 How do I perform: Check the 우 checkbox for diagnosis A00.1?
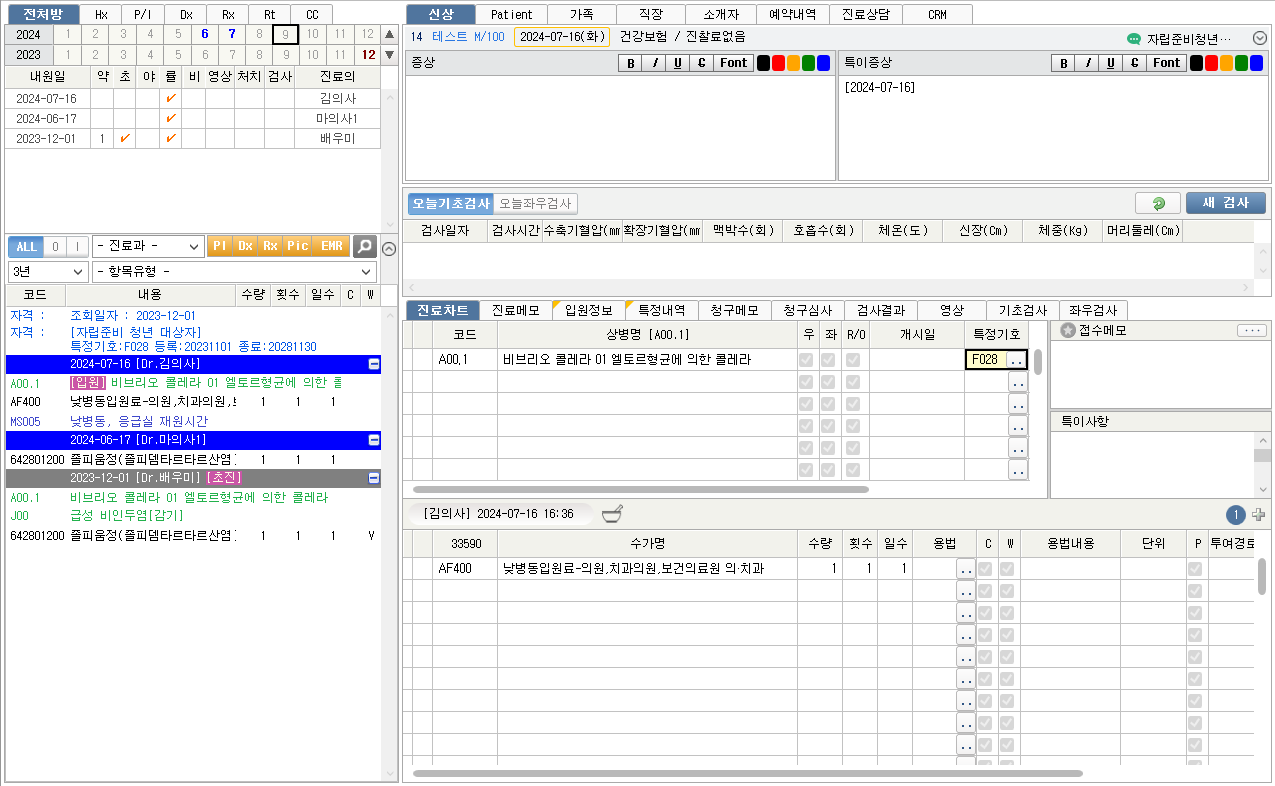pyautogui.click(x=806, y=360)
